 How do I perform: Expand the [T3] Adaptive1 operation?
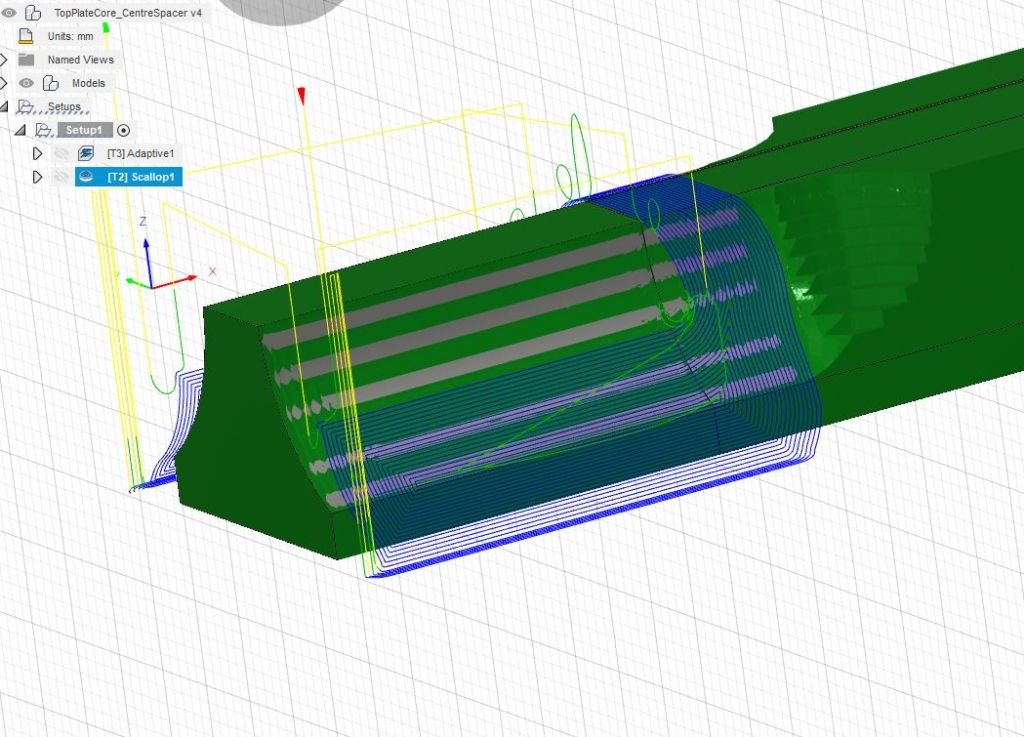tap(37, 153)
